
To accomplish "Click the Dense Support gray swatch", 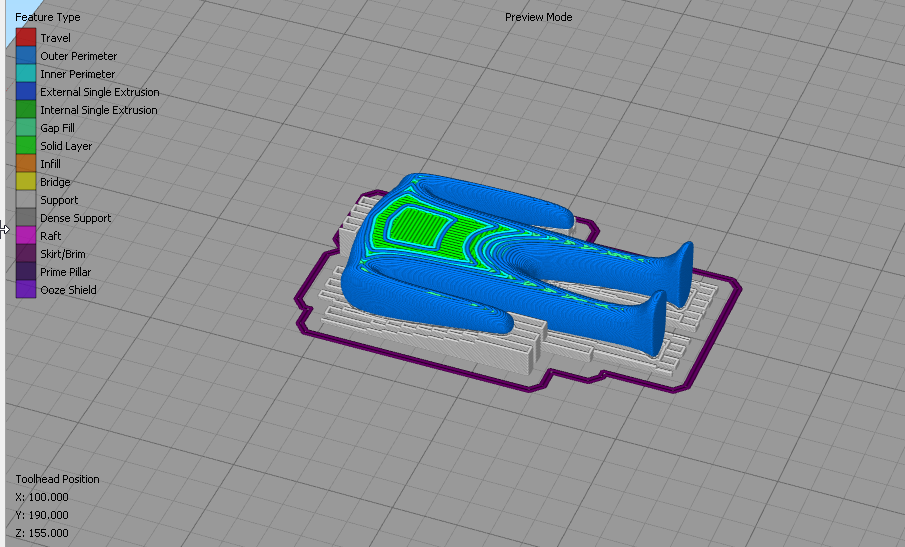I will coord(26,218).
